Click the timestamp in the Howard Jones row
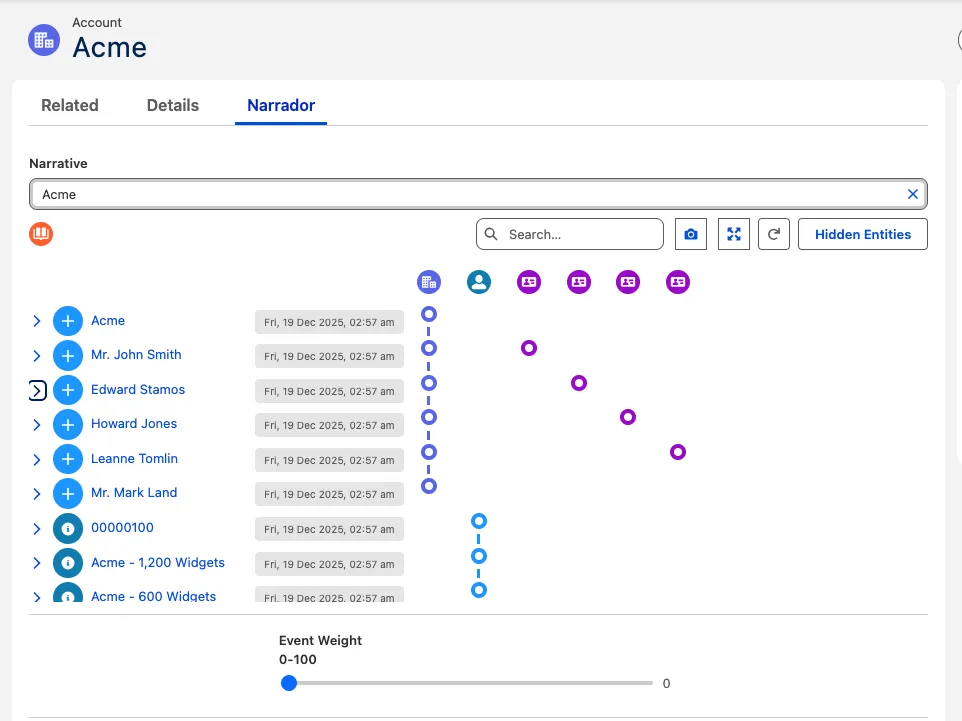 pos(329,425)
